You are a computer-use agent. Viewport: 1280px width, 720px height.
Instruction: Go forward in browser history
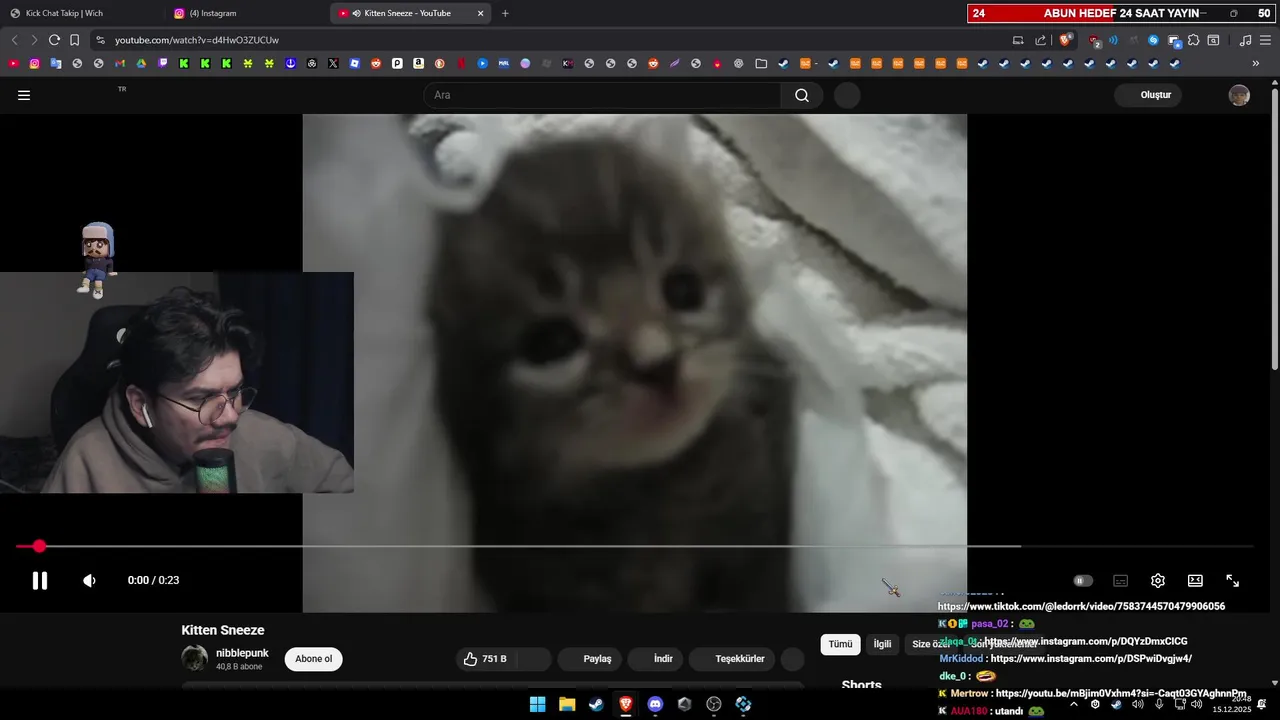(34, 40)
